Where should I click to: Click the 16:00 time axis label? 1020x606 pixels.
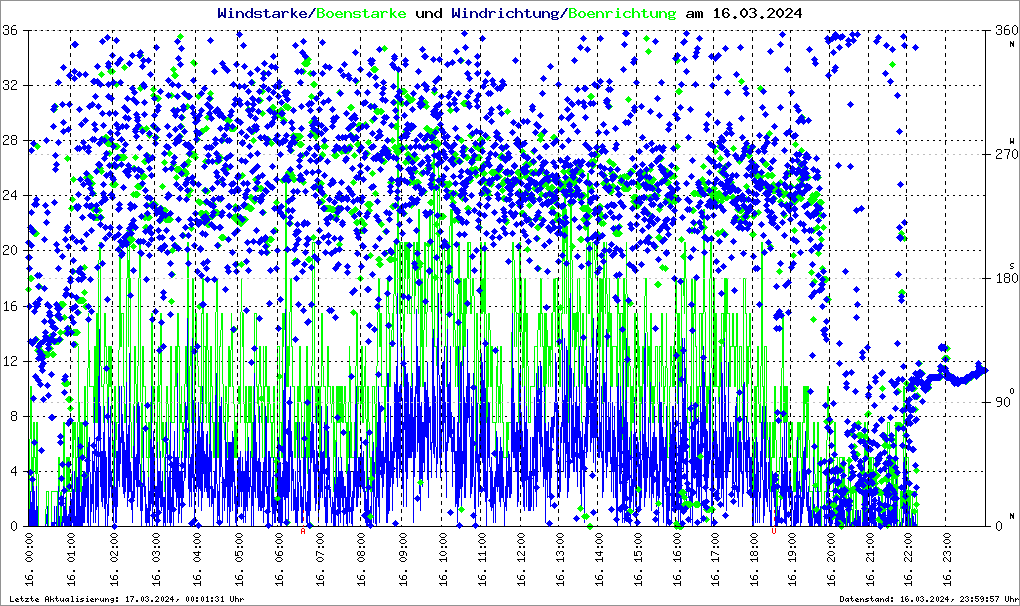[677, 559]
